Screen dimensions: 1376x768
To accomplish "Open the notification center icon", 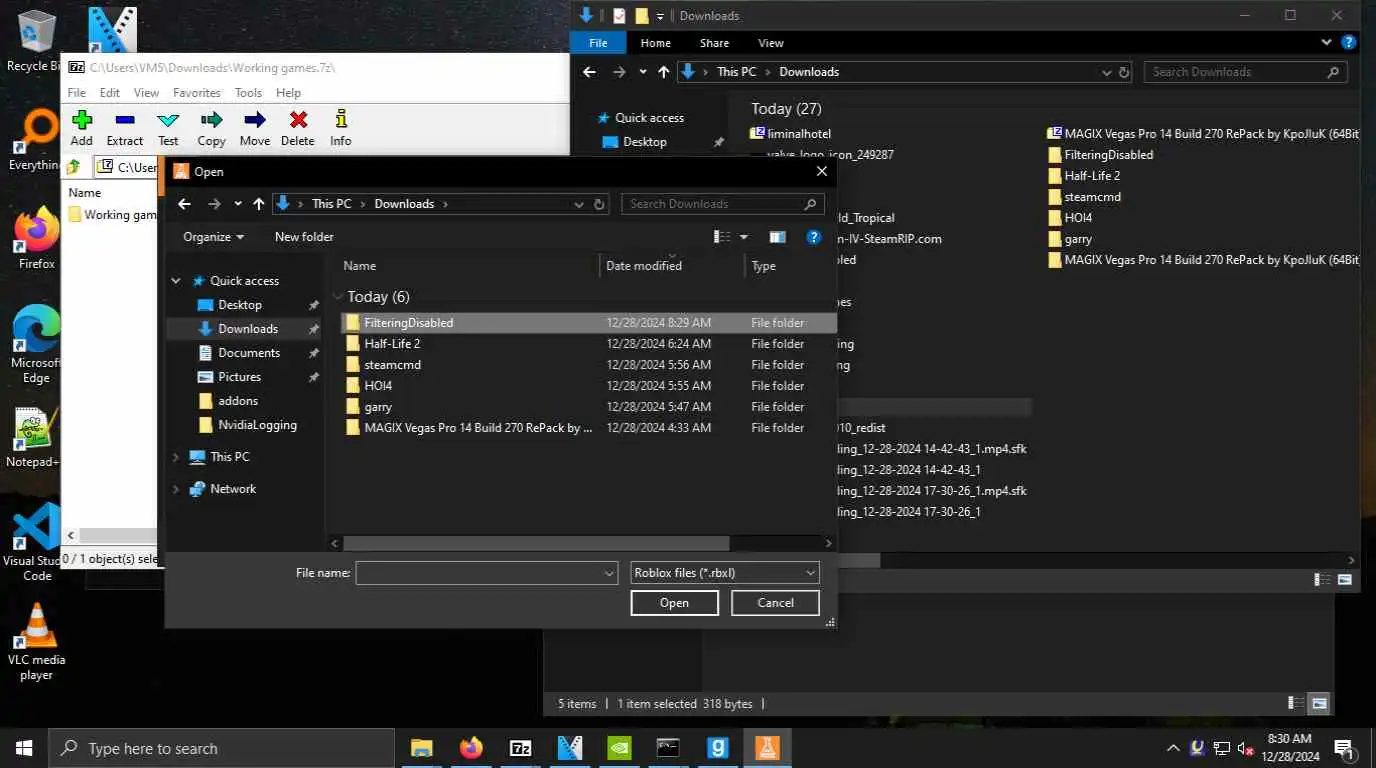I will point(1344,748).
